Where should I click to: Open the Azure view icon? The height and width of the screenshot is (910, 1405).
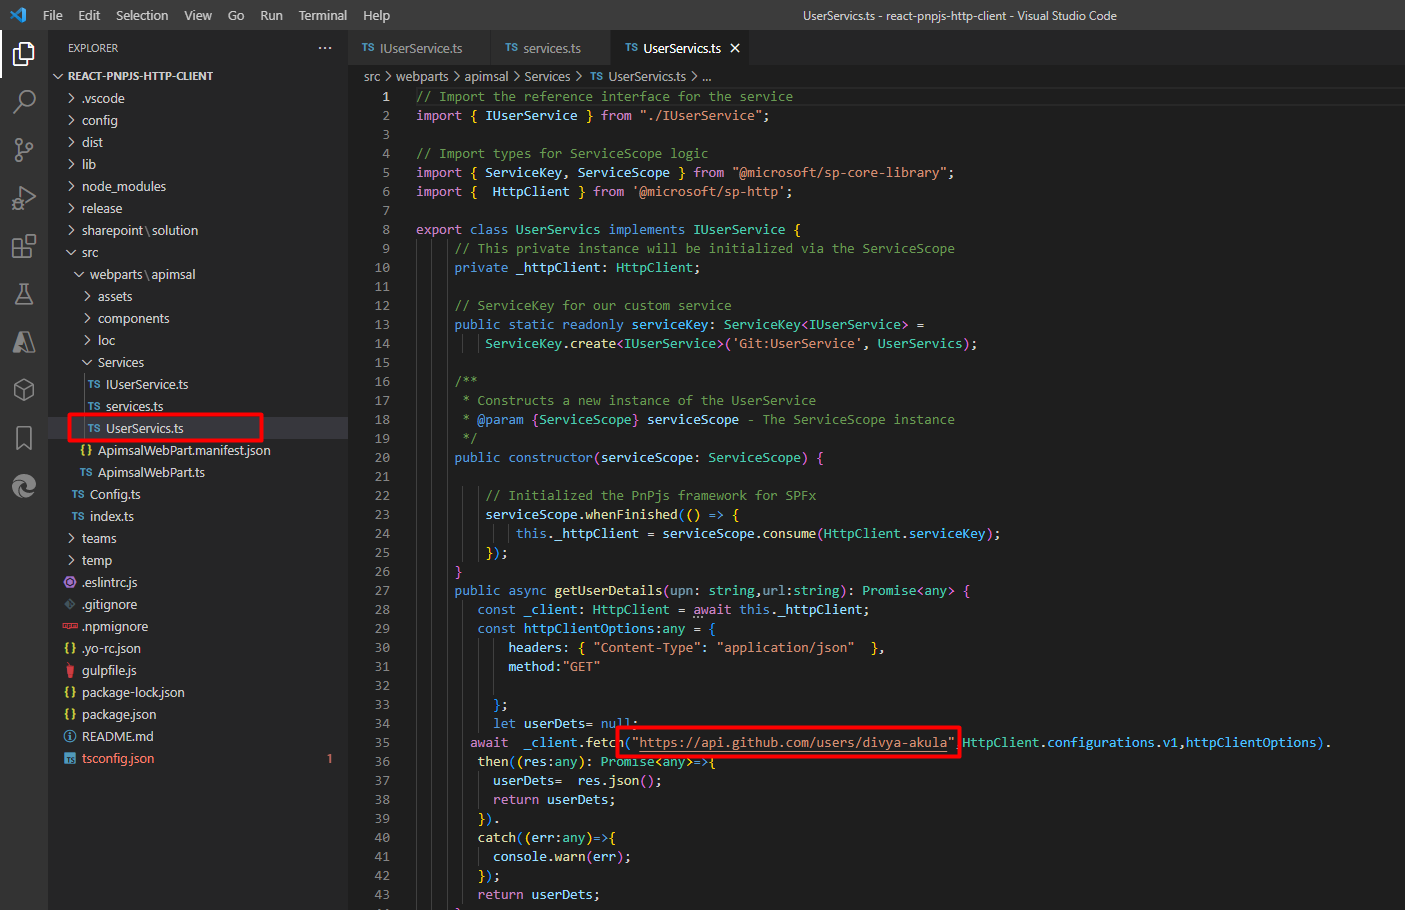click(x=24, y=341)
